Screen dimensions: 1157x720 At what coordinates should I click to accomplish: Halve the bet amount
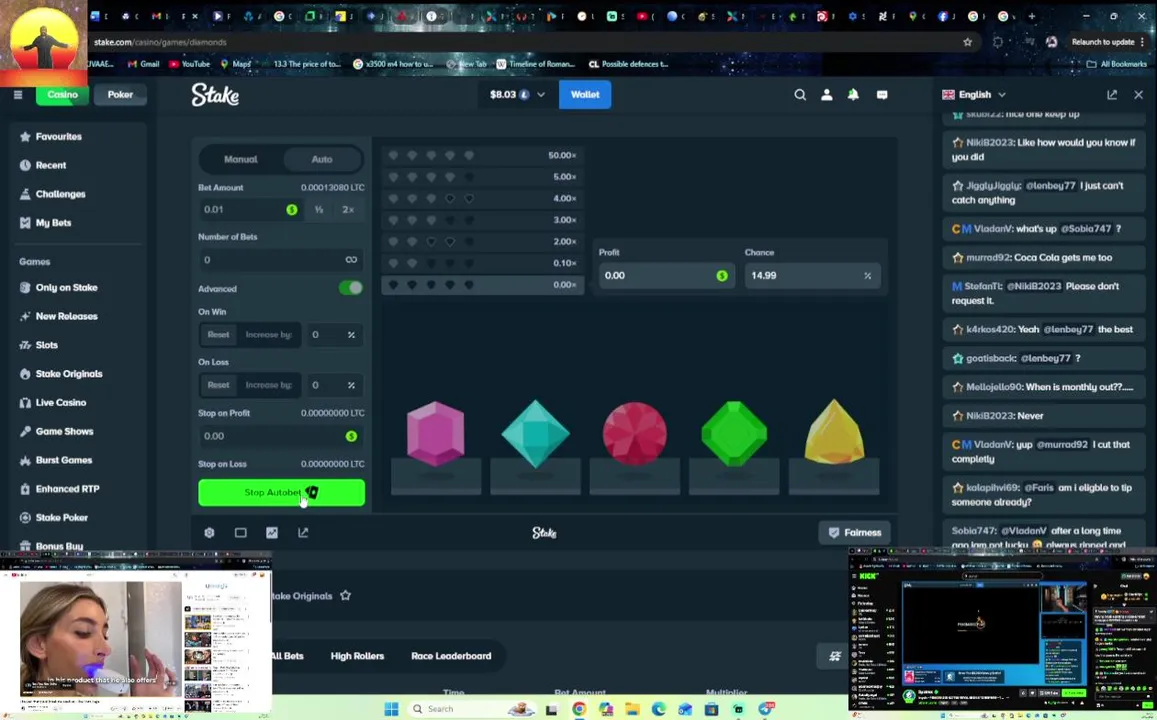tap(319, 210)
